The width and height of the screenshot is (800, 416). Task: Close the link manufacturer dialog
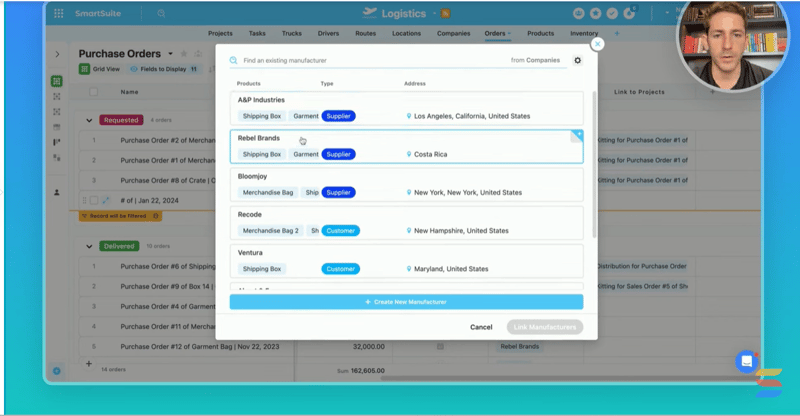pyautogui.click(x=597, y=44)
